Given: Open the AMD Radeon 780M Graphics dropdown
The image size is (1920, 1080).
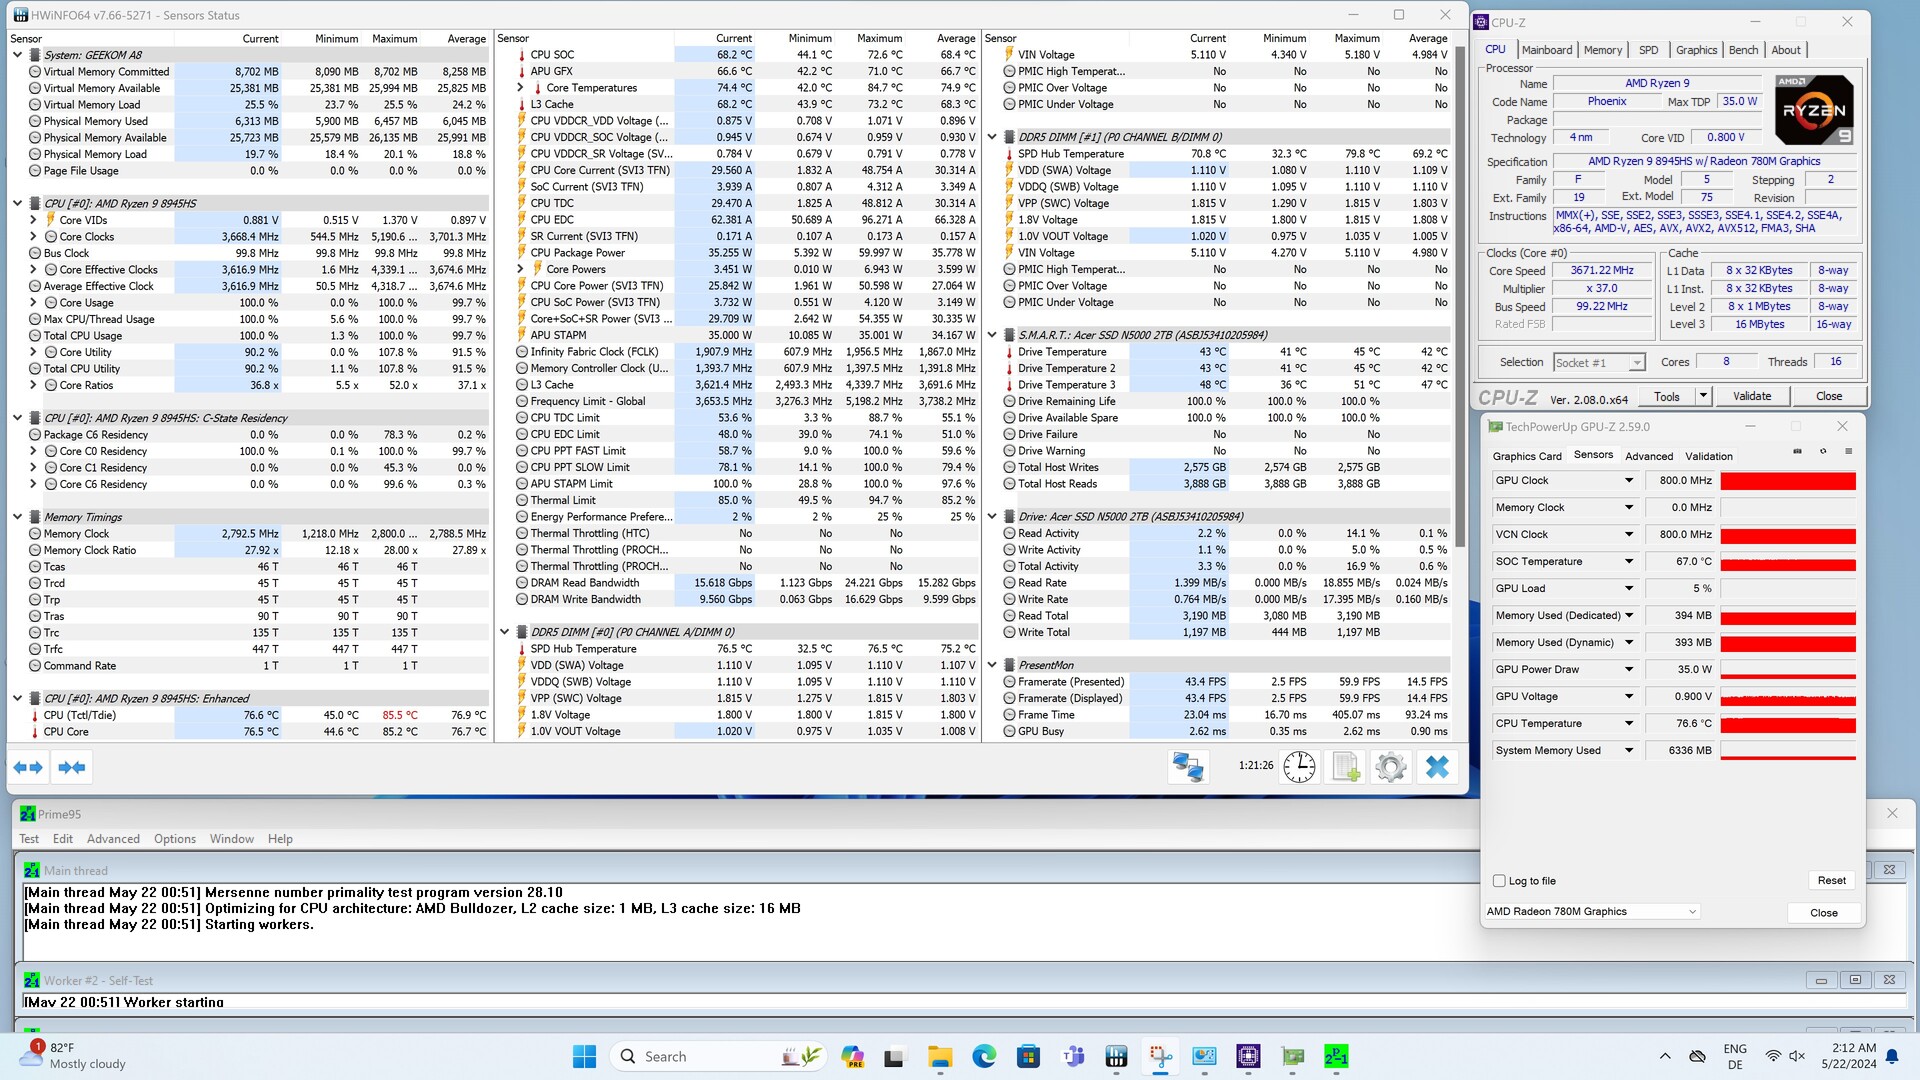Looking at the screenshot, I should (x=1692, y=912).
